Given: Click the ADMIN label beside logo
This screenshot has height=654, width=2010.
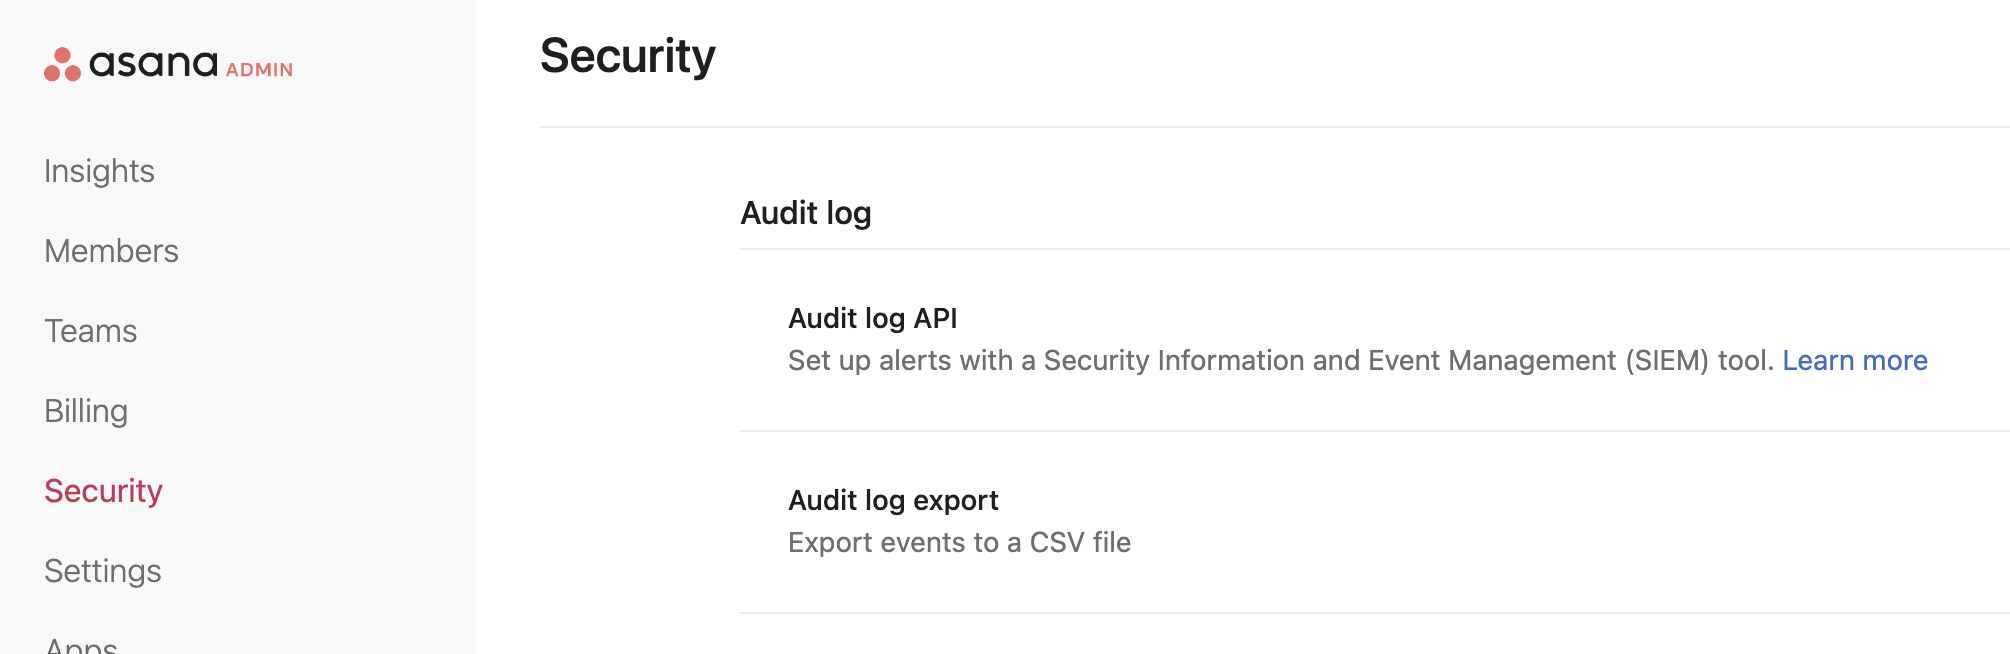Looking at the screenshot, I should [x=259, y=70].
